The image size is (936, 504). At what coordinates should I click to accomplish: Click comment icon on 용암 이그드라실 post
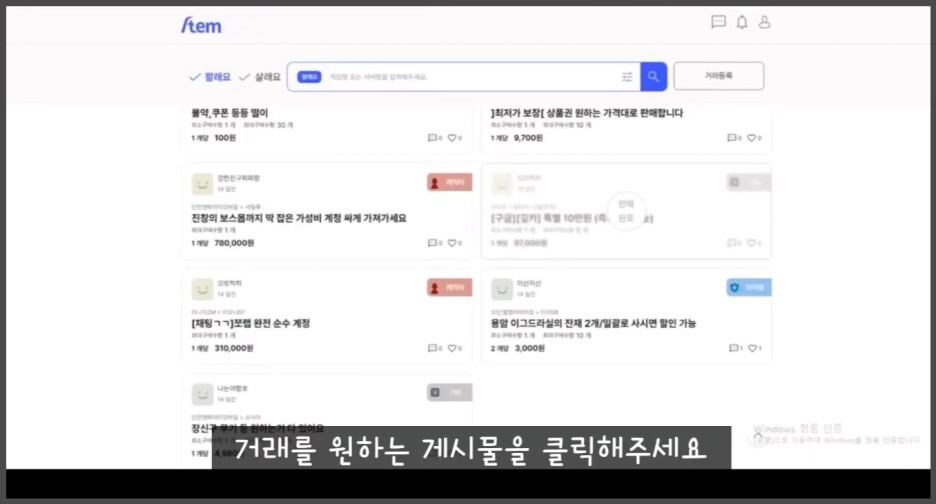(x=733, y=348)
